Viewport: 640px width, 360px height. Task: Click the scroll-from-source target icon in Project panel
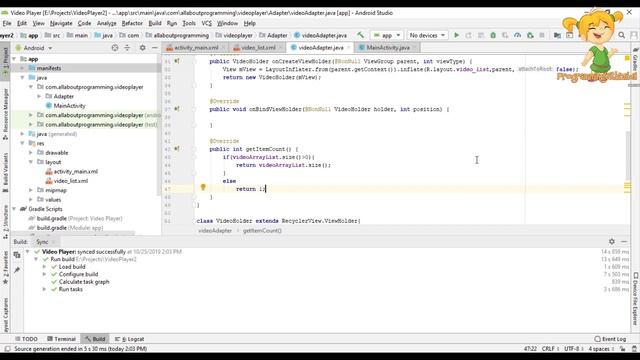(x=115, y=48)
